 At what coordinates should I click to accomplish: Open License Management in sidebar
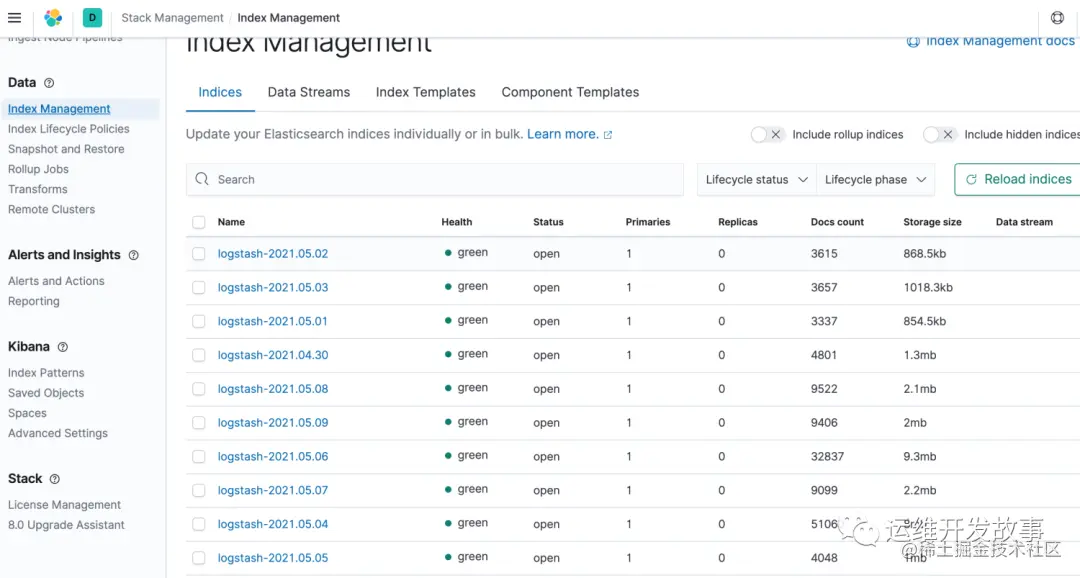click(64, 505)
